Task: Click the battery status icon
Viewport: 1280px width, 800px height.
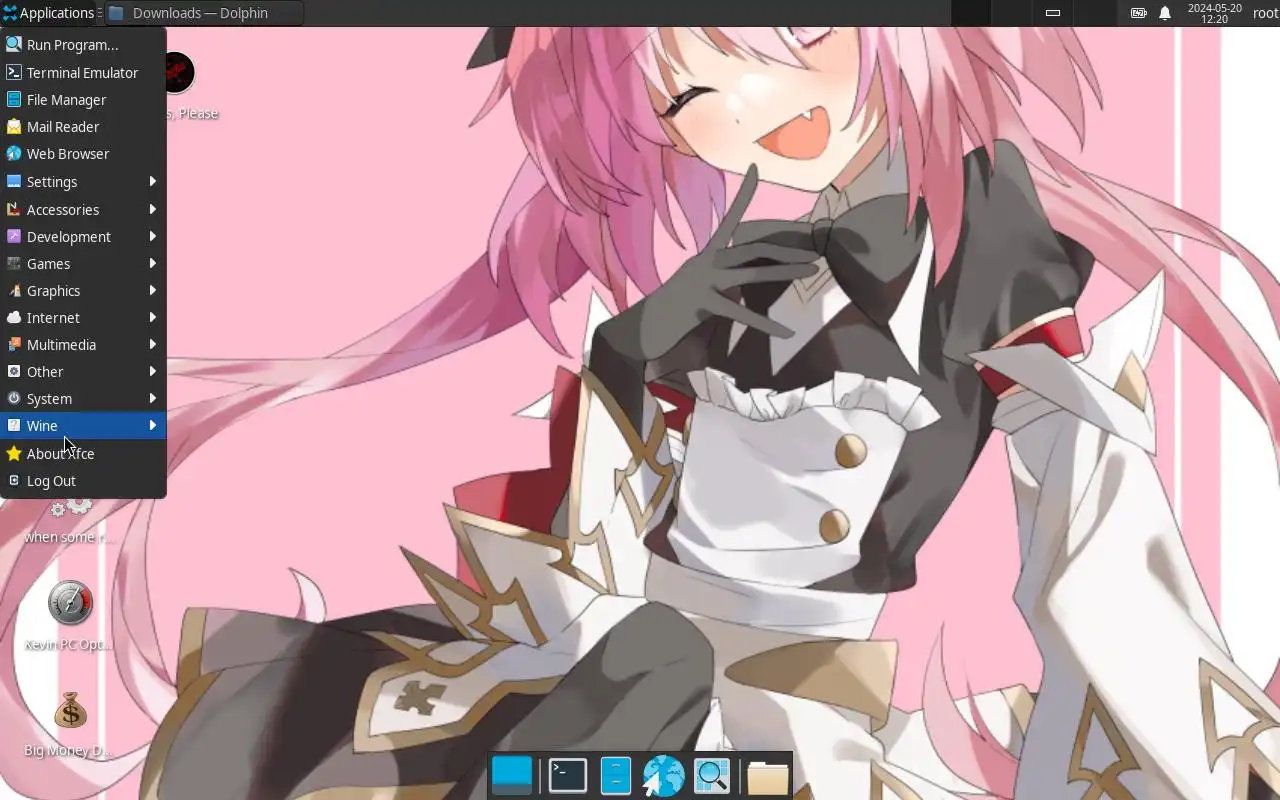Action: (x=1138, y=13)
